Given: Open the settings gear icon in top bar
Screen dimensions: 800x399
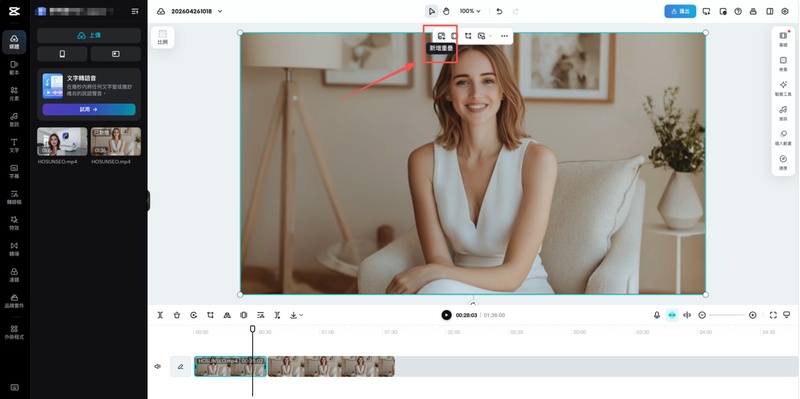Looking at the screenshot, I should pyautogui.click(x=785, y=11).
